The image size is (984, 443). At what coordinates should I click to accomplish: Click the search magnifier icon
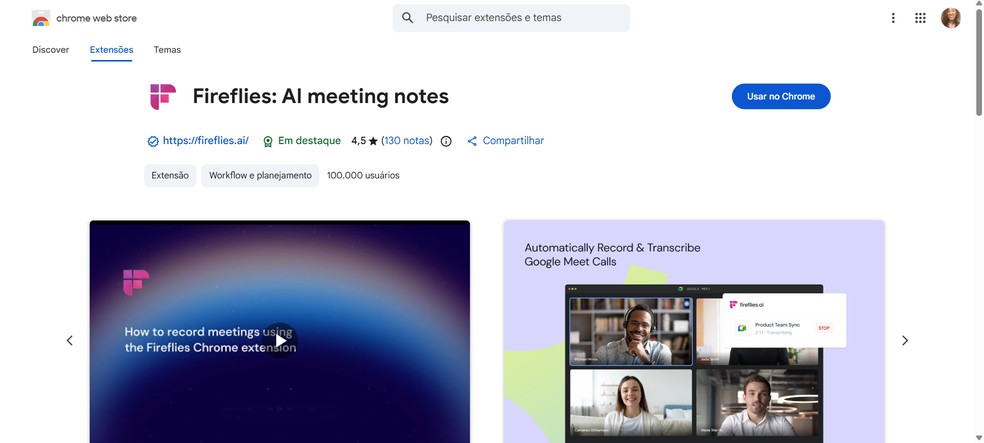point(408,18)
